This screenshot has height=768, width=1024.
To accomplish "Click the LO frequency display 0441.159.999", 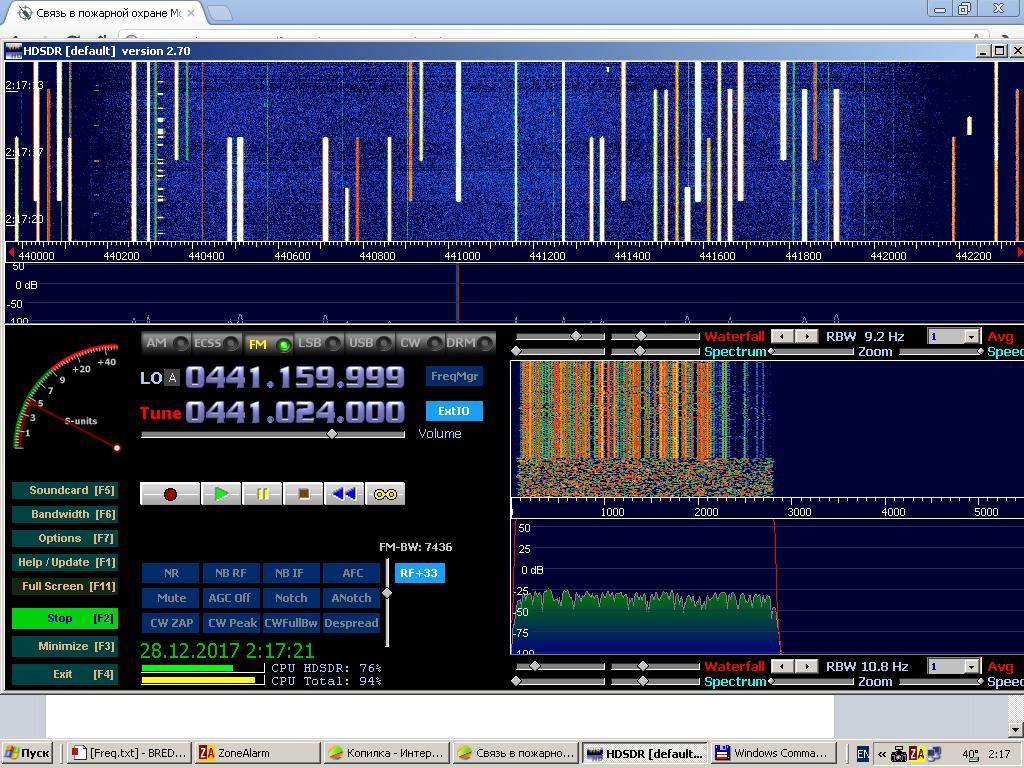I will [295, 377].
